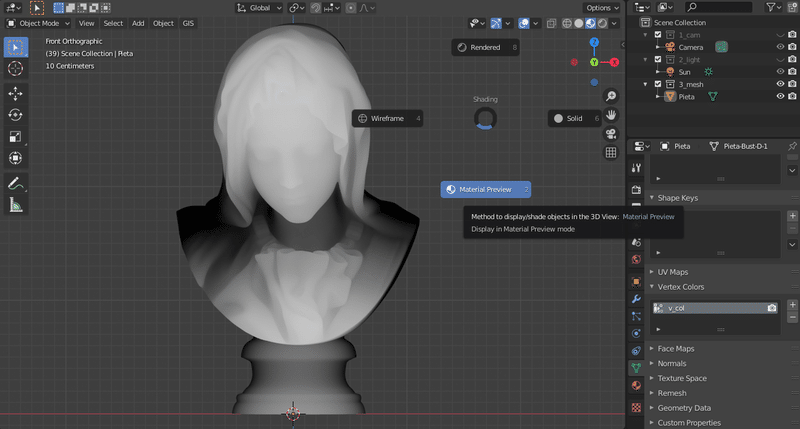Open the Select menu

point(113,23)
